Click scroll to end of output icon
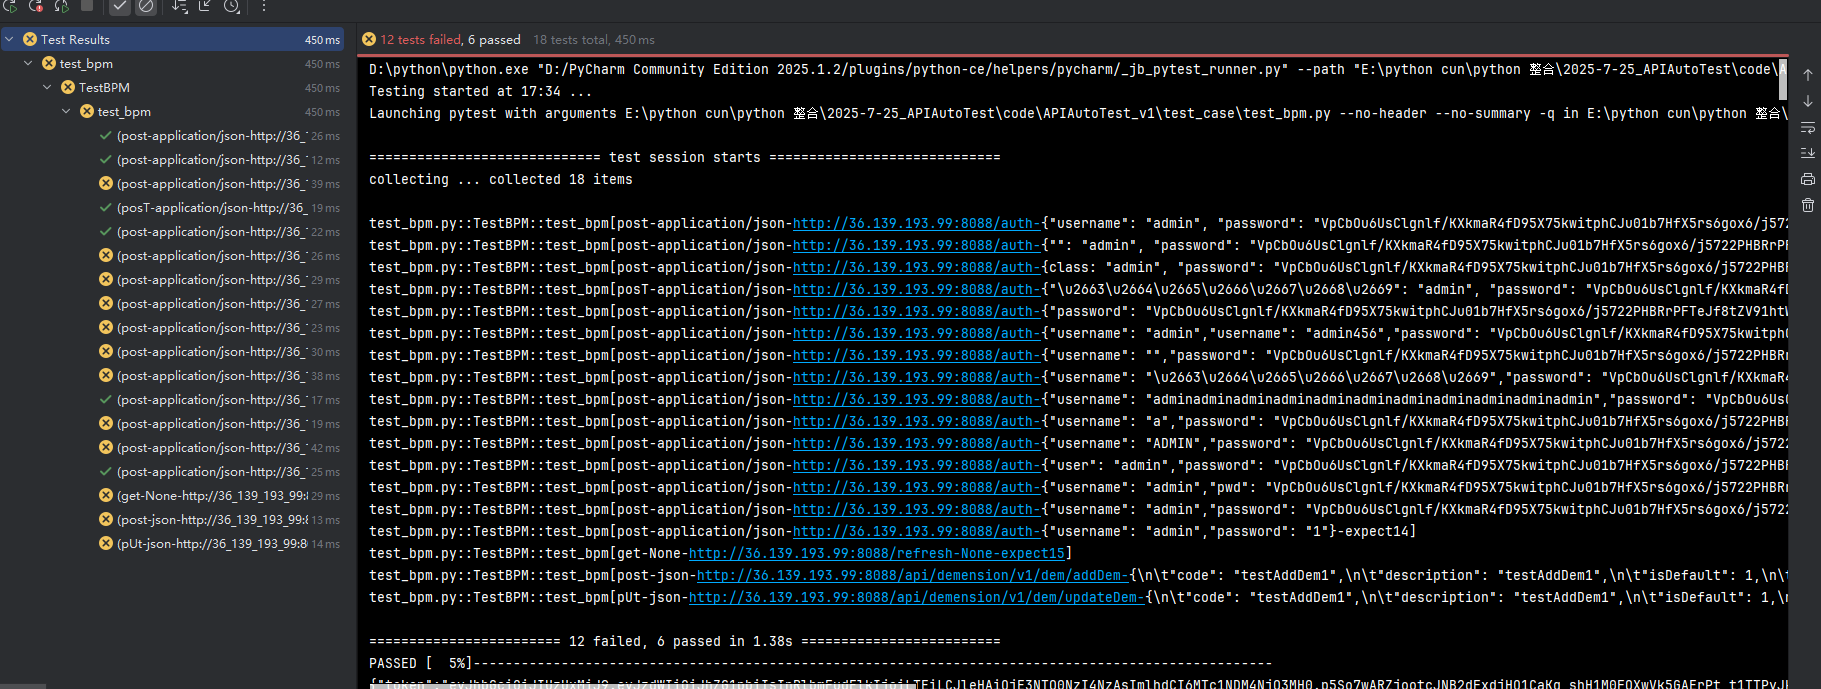1821x689 pixels. click(x=1808, y=153)
